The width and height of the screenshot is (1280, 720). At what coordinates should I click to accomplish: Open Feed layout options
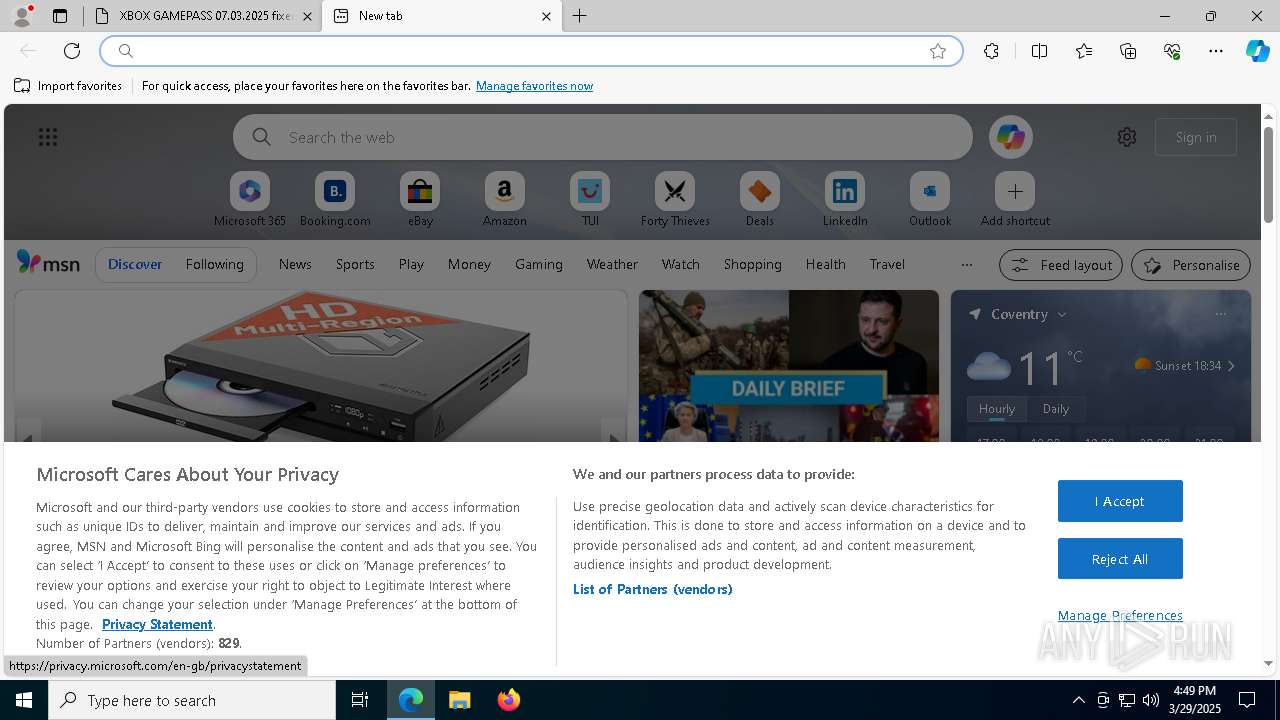1061,265
